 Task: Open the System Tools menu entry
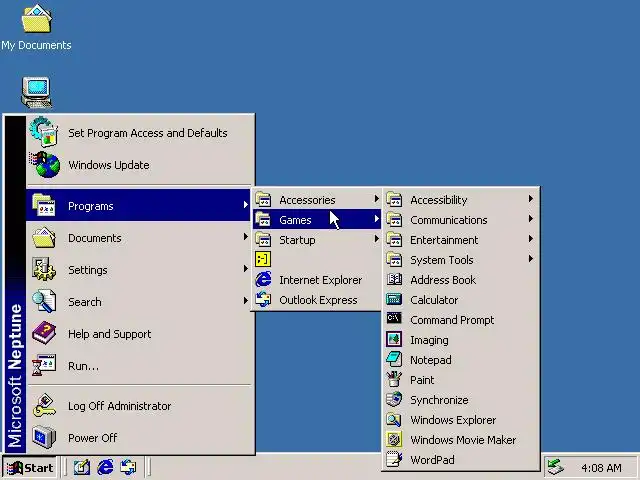(x=460, y=260)
